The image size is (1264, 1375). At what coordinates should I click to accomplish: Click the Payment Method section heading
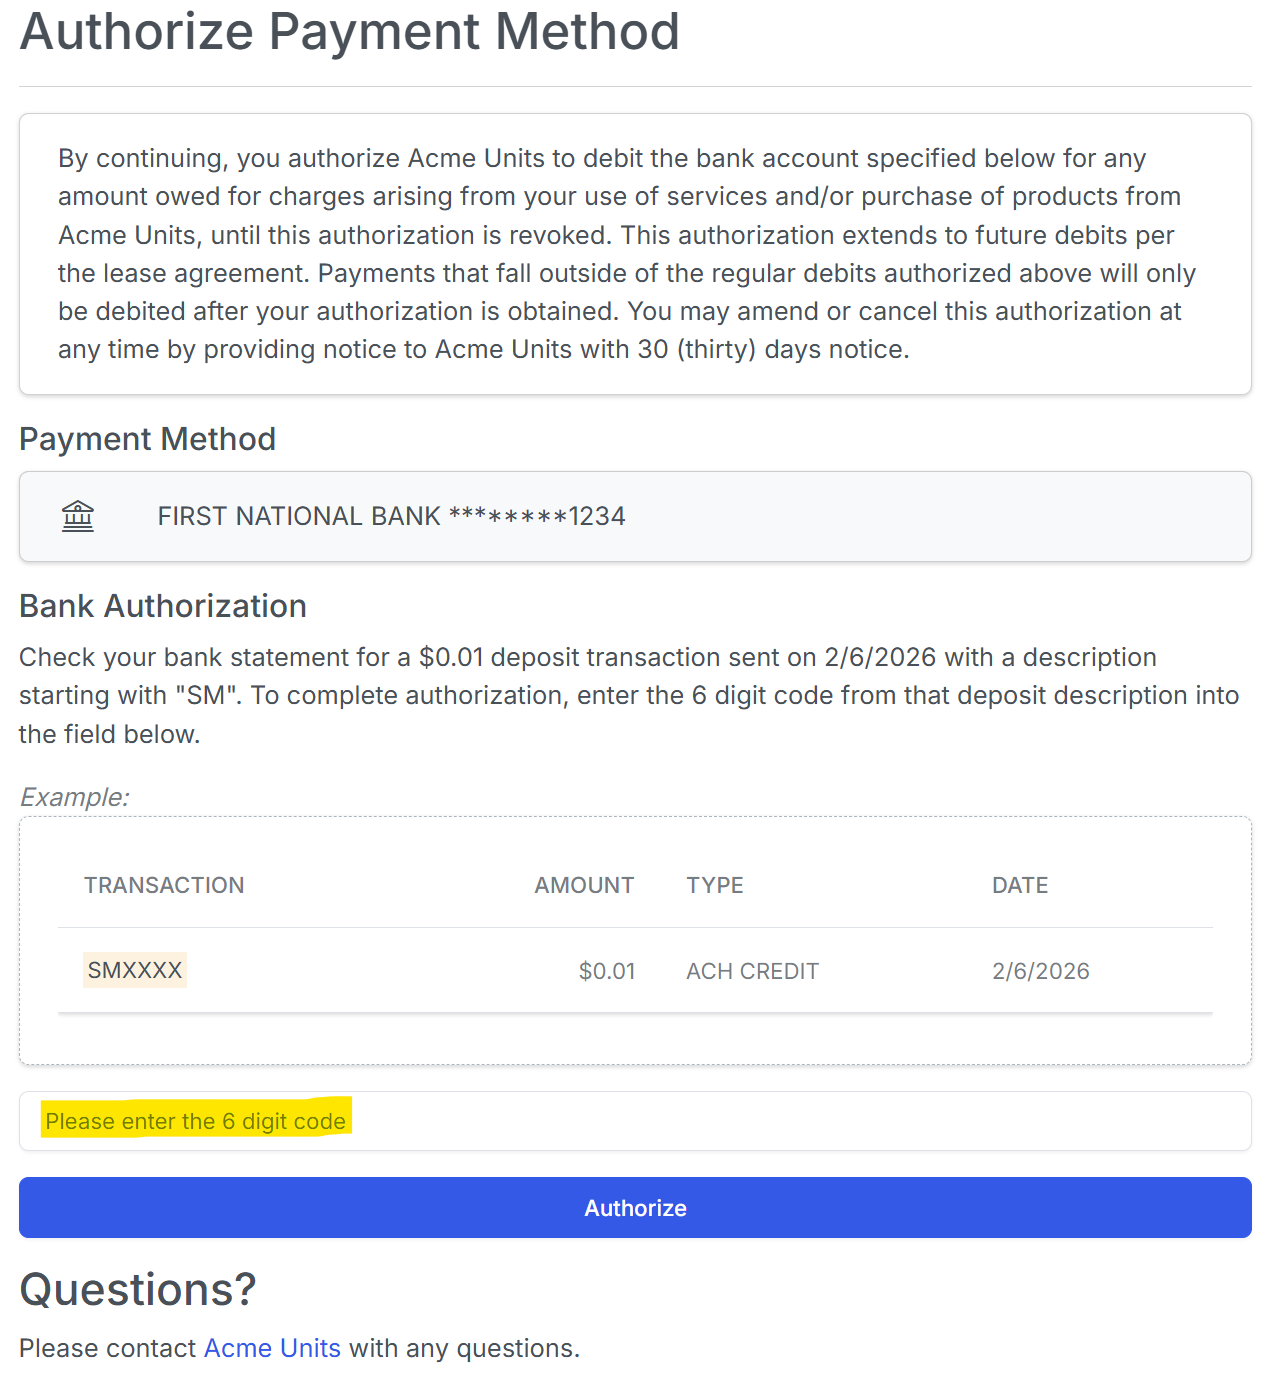coord(147,439)
